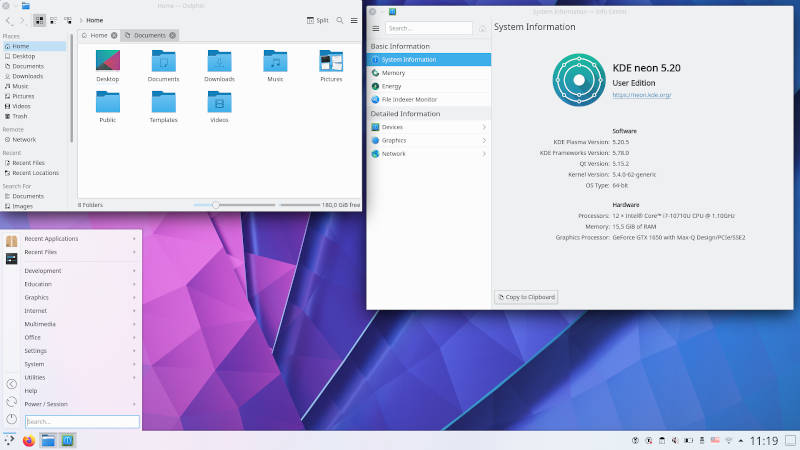Close the Documents tab in Dolphin
This screenshot has height=450, width=800.
click(172, 35)
